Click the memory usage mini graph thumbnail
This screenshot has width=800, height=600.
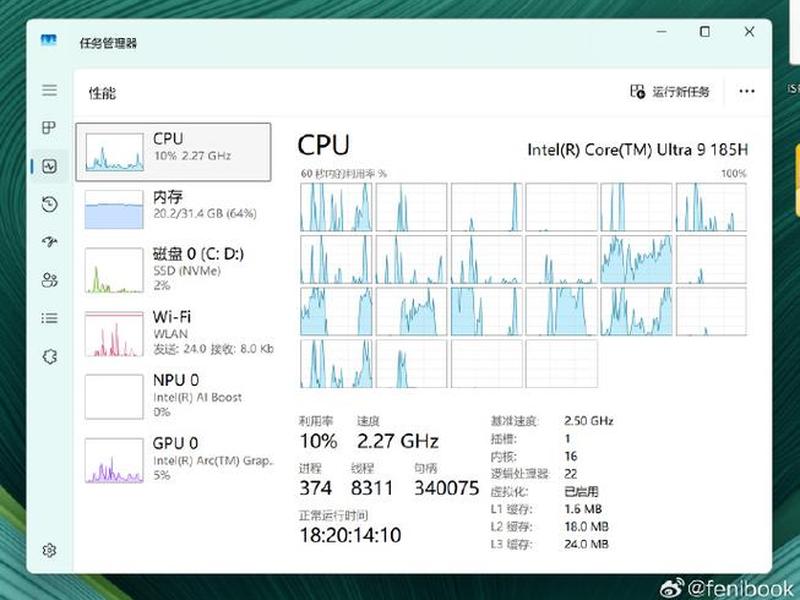tap(114, 209)
